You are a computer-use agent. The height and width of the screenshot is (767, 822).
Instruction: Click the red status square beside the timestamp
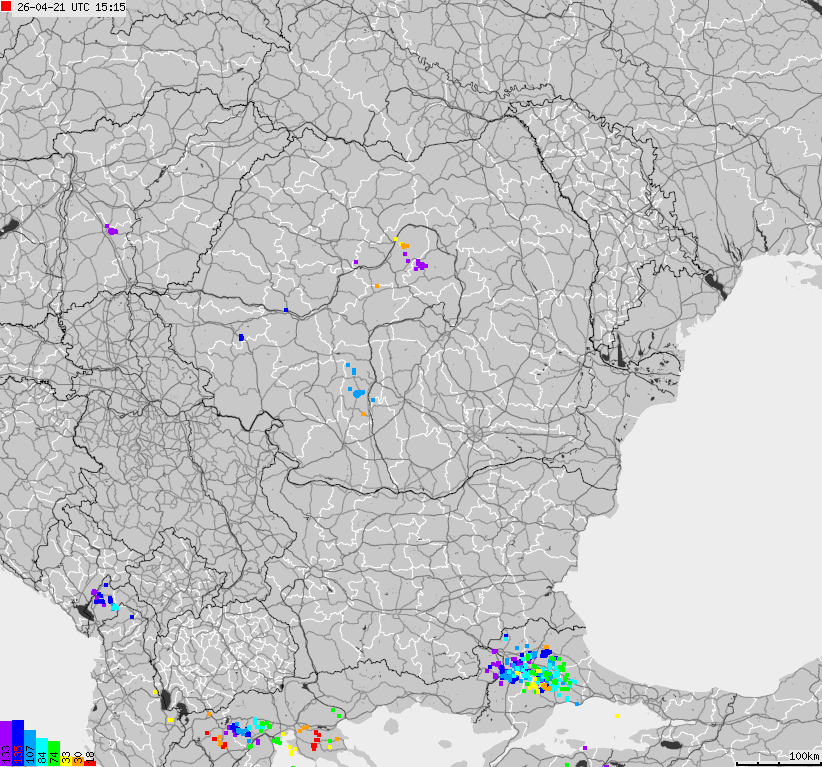(7, 7)
